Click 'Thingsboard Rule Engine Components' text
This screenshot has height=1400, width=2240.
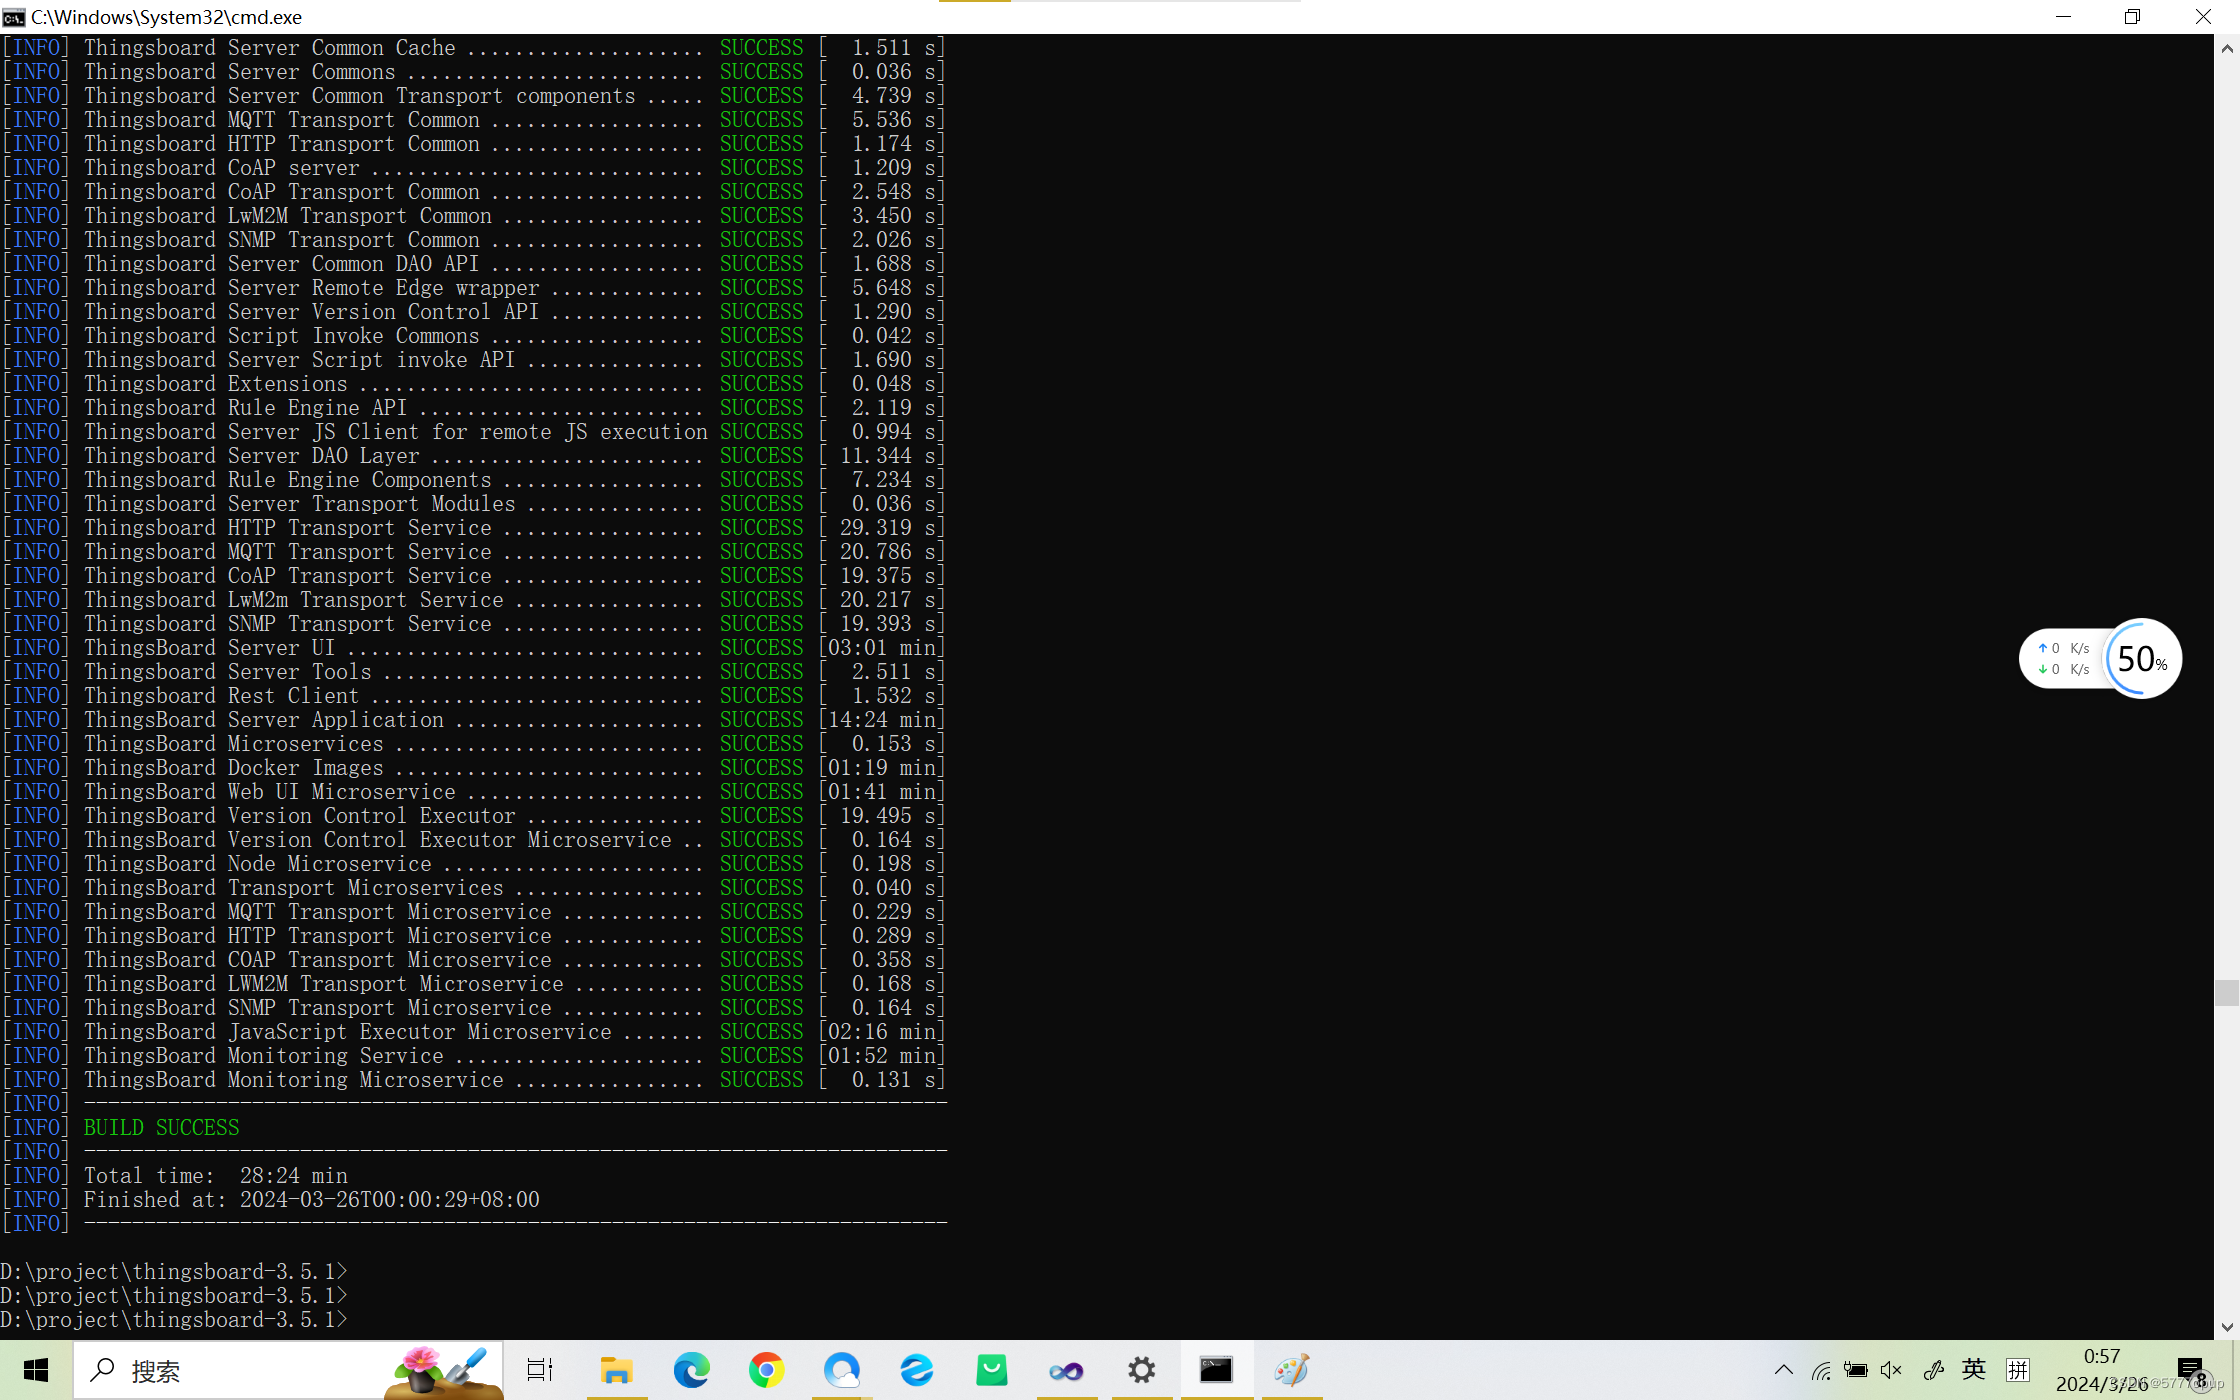click(x=287, y=480)
